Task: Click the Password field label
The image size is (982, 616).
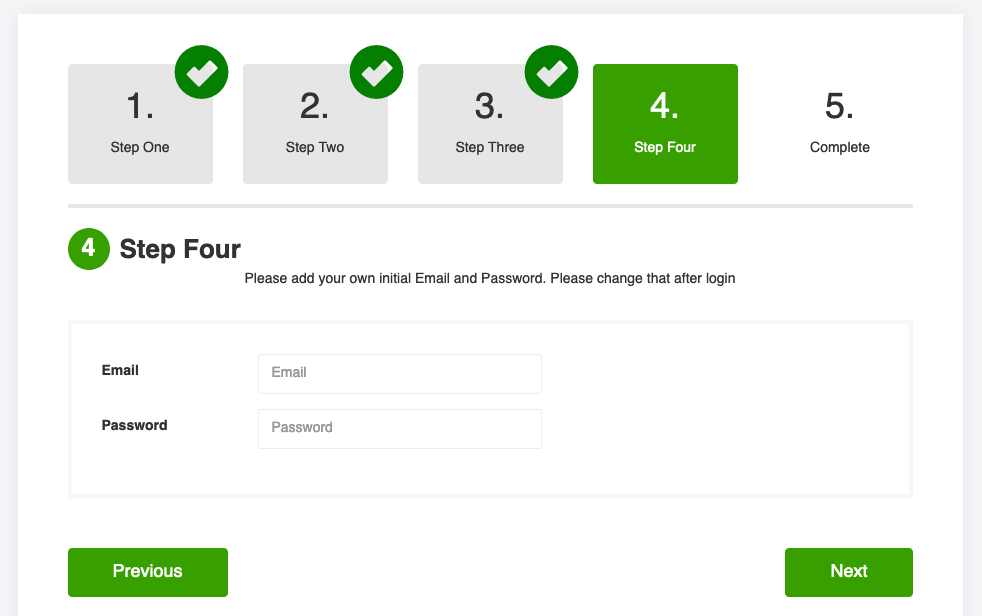Action: coord(134,425)
